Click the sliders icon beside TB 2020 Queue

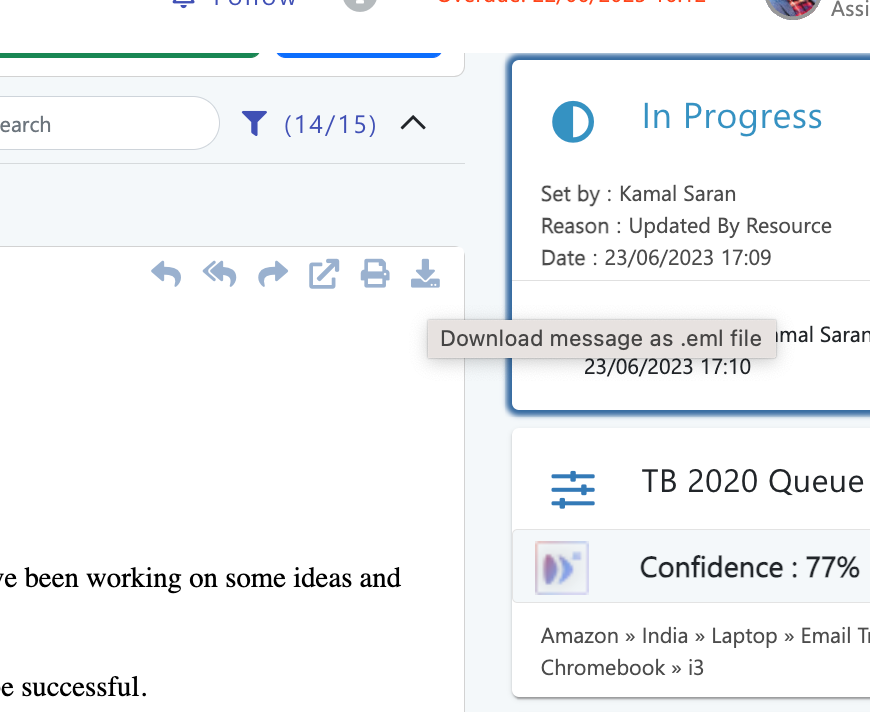click(573, 489)
